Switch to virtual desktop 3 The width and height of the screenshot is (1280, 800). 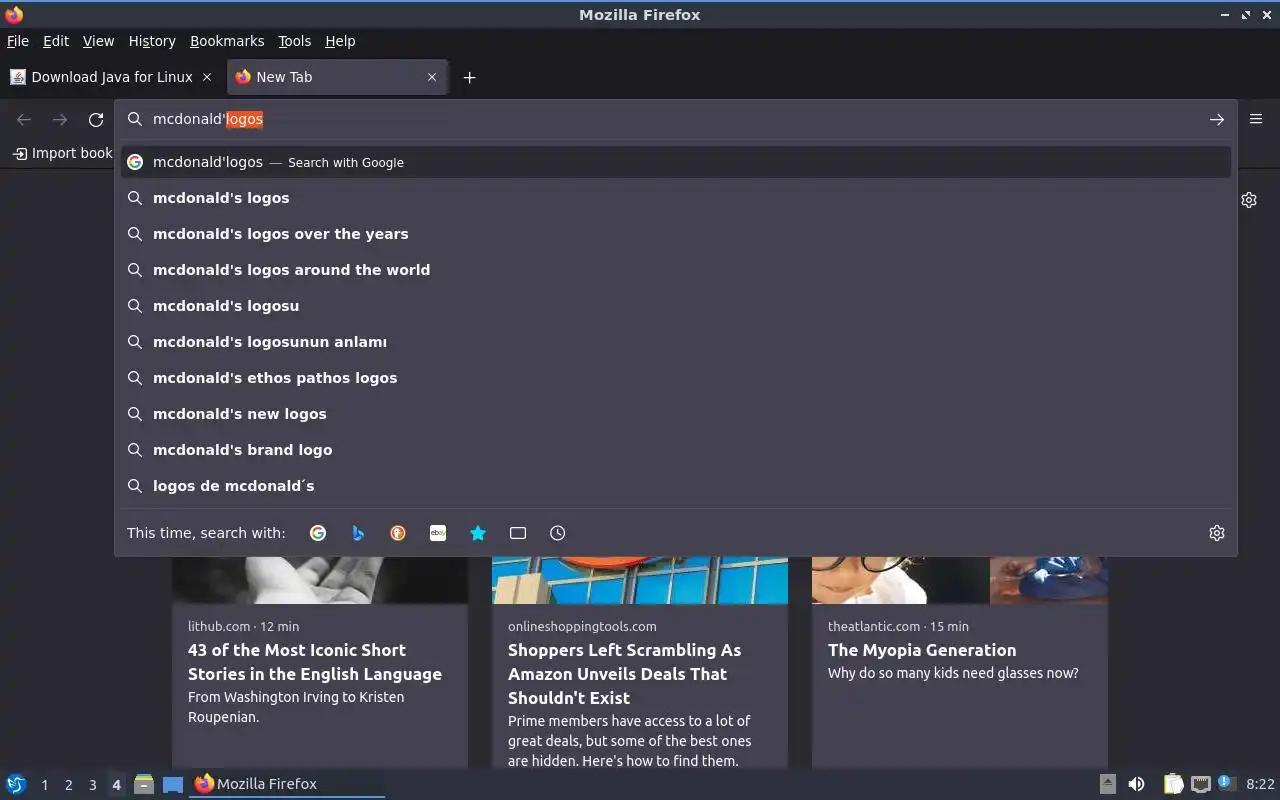click(92, 785)
